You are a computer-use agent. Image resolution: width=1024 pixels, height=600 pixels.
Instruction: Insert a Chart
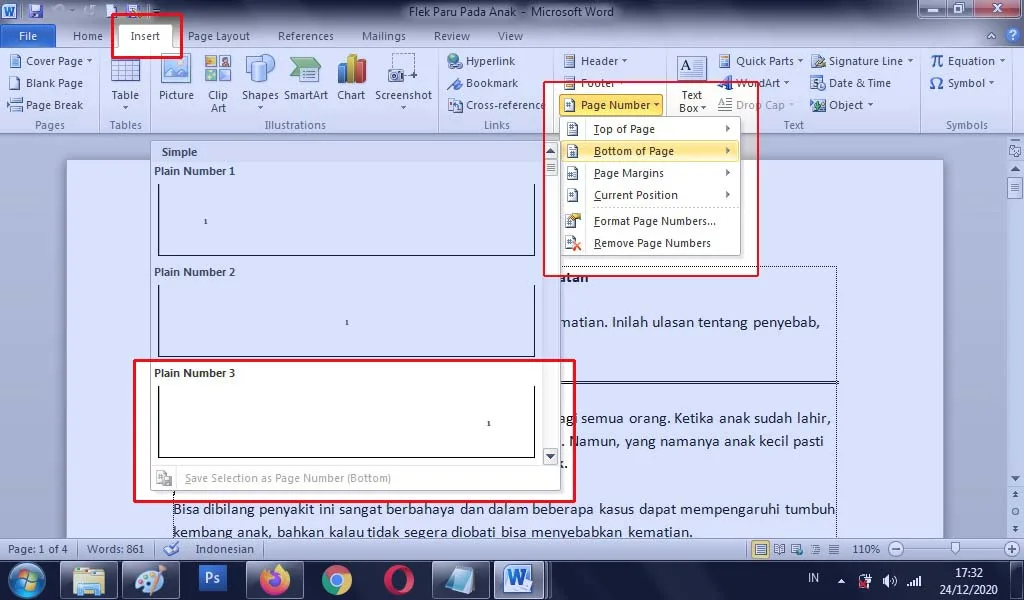(x=351, y=78)
